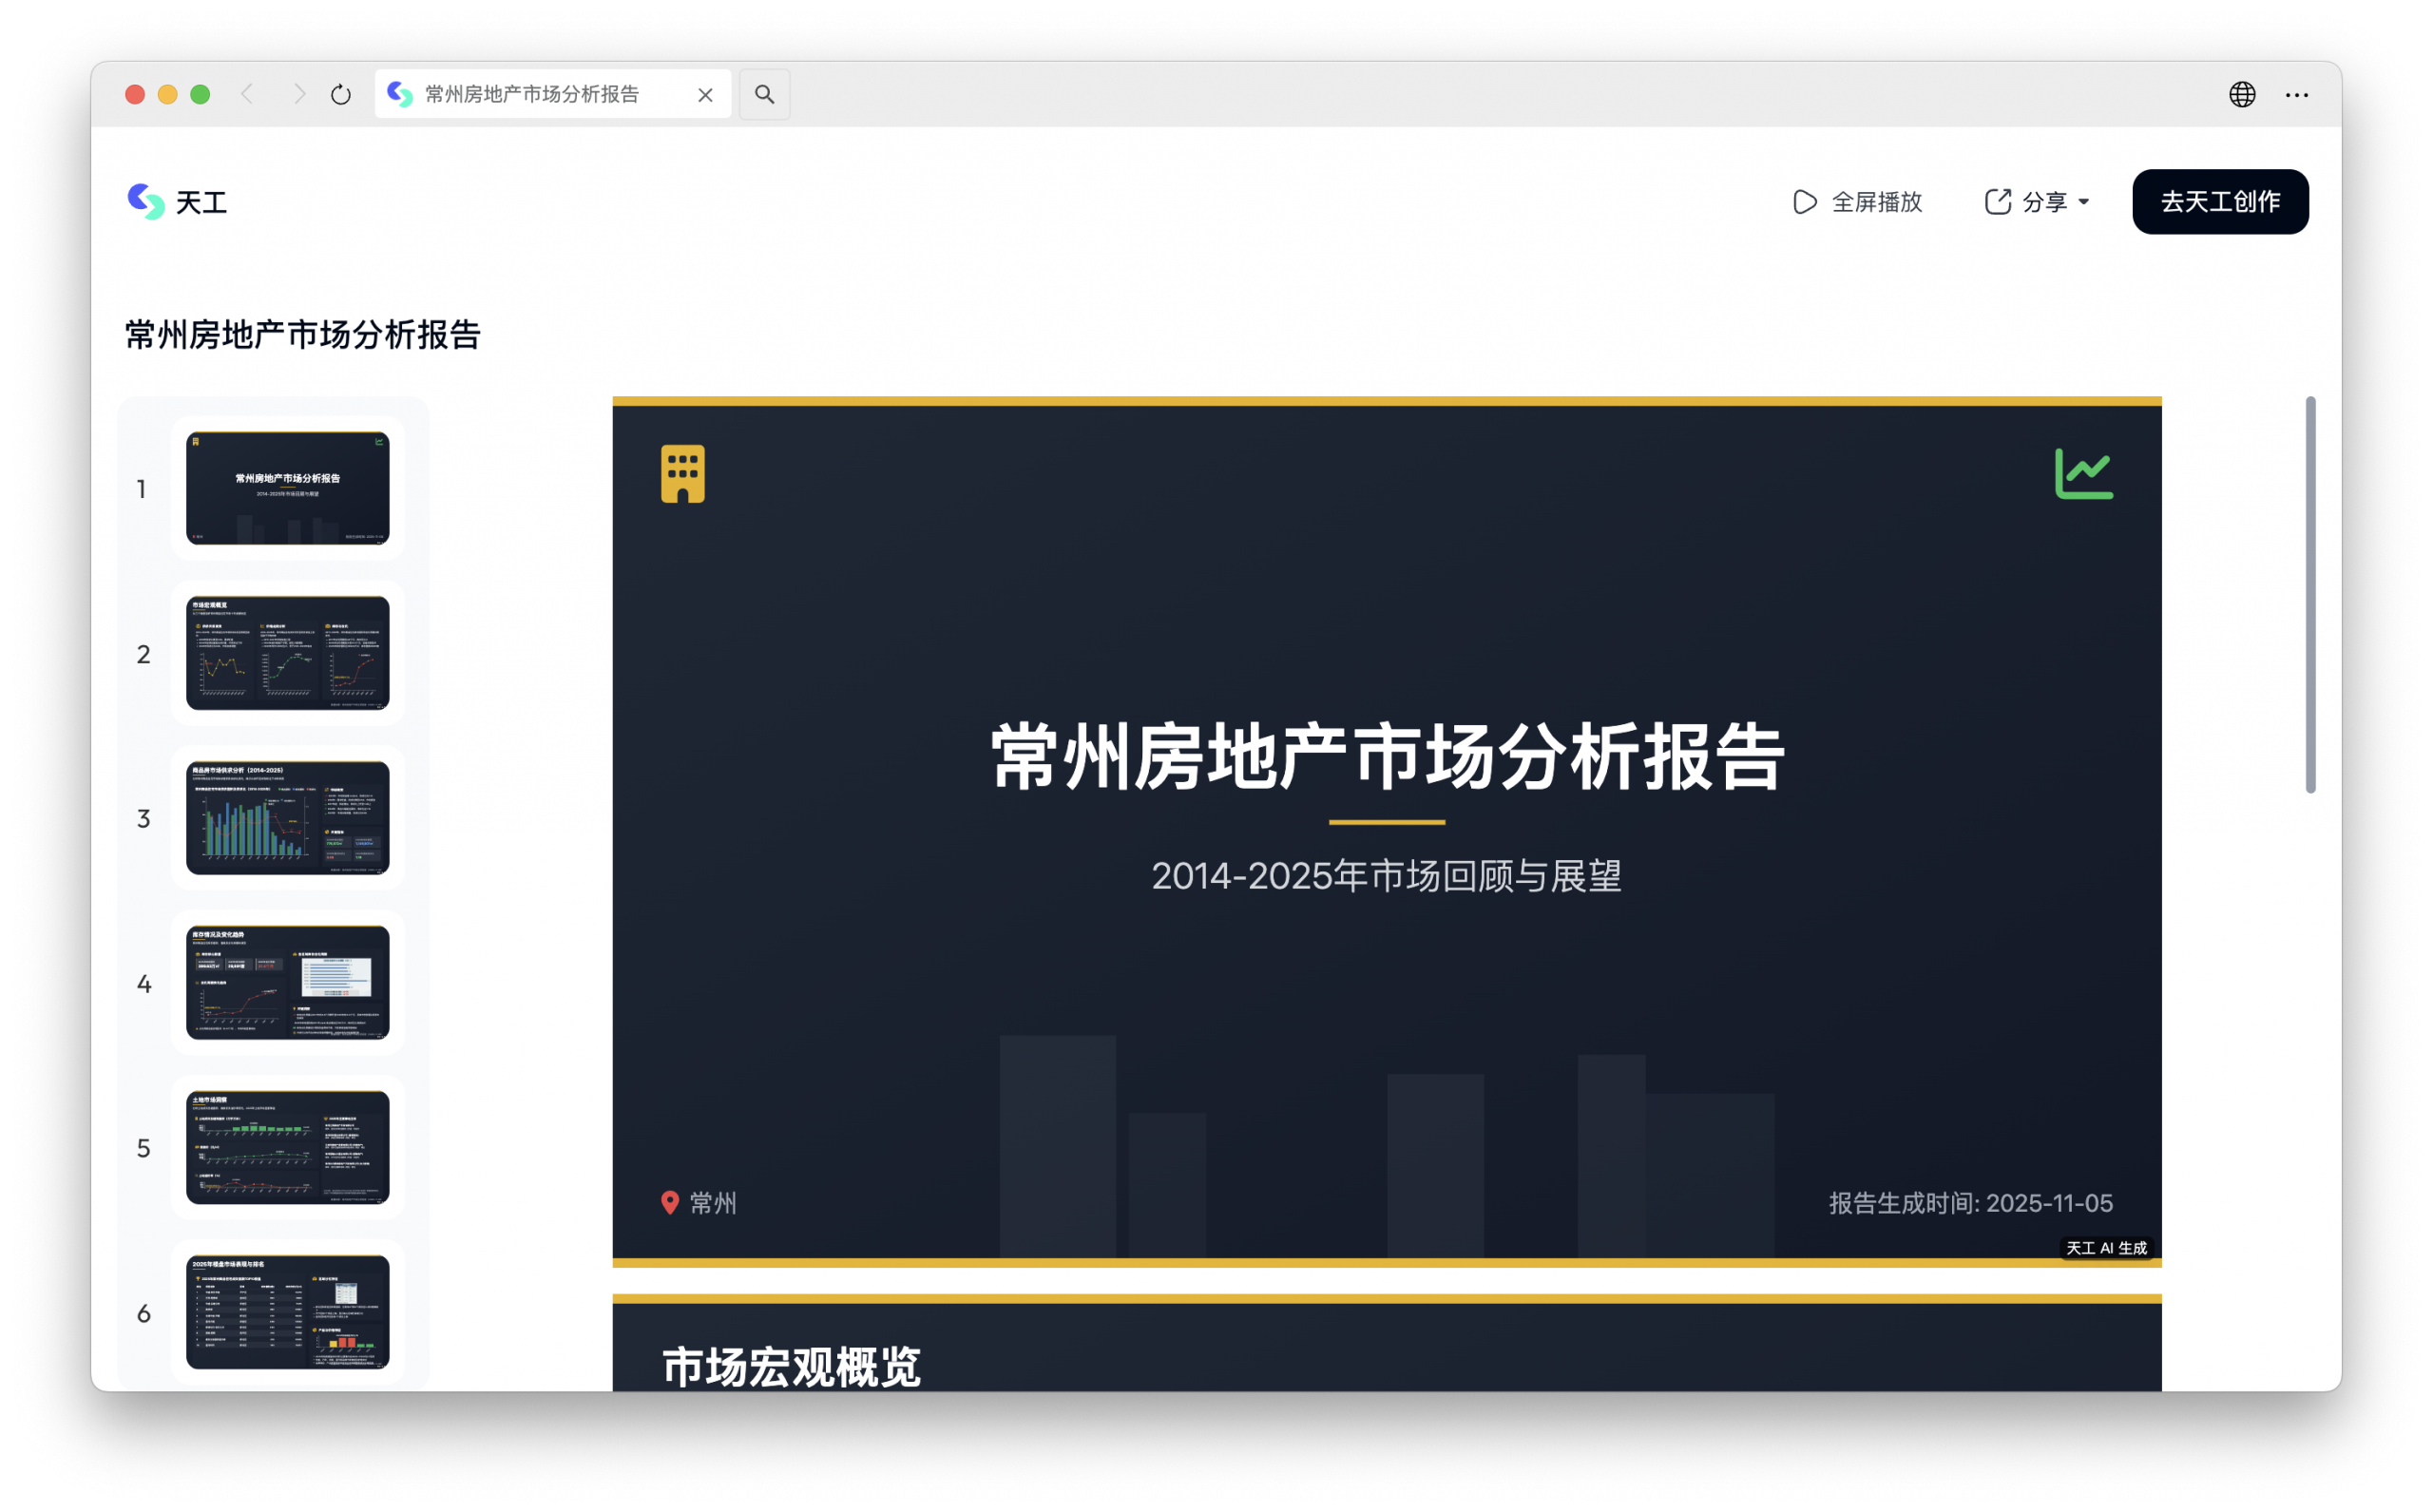Open the globe icon in the browser toolbar
This screenshot has height=1512, width=2433.
[2243, 94]
